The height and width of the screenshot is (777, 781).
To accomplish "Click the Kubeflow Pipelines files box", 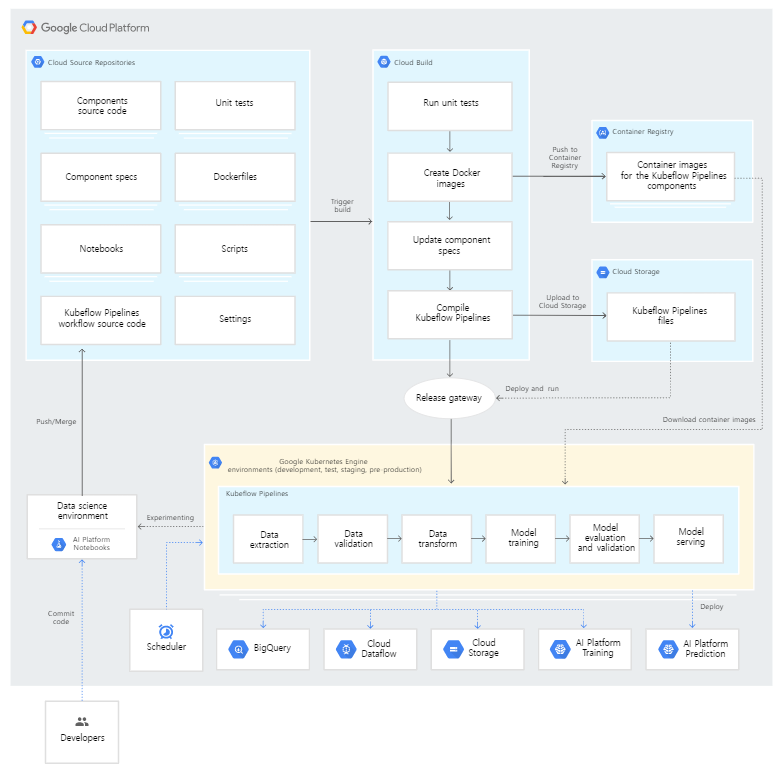I will (670, 317).
